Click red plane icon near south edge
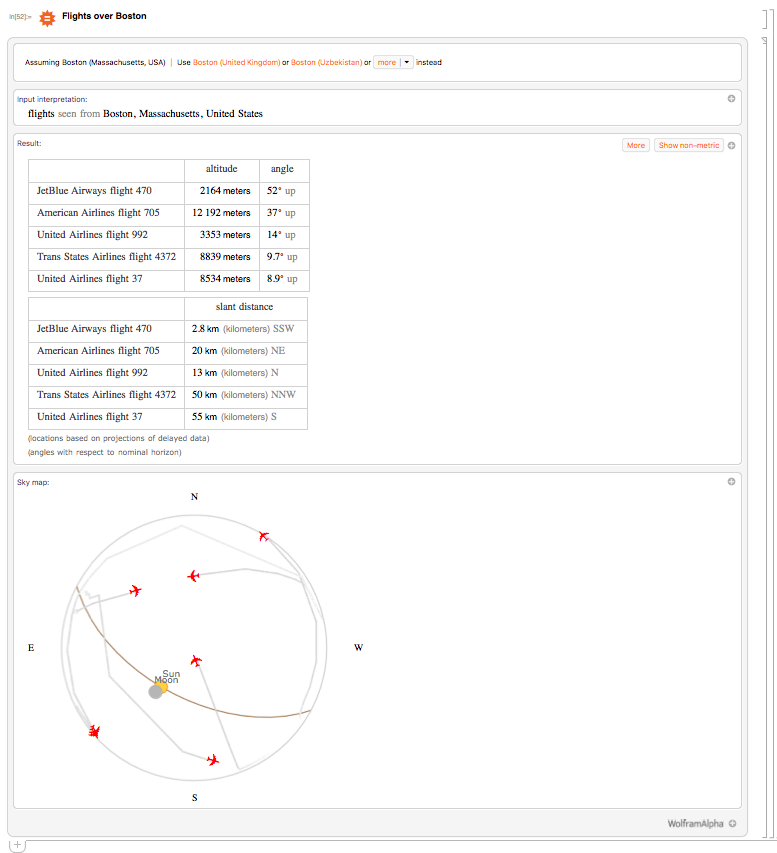Viewport: 777px width, 853px height. 213,760
